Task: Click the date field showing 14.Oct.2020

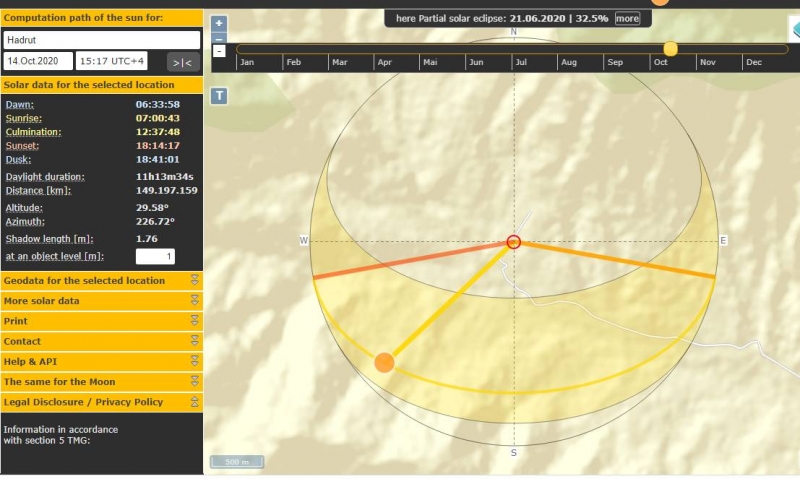Action: click(38, 62)
